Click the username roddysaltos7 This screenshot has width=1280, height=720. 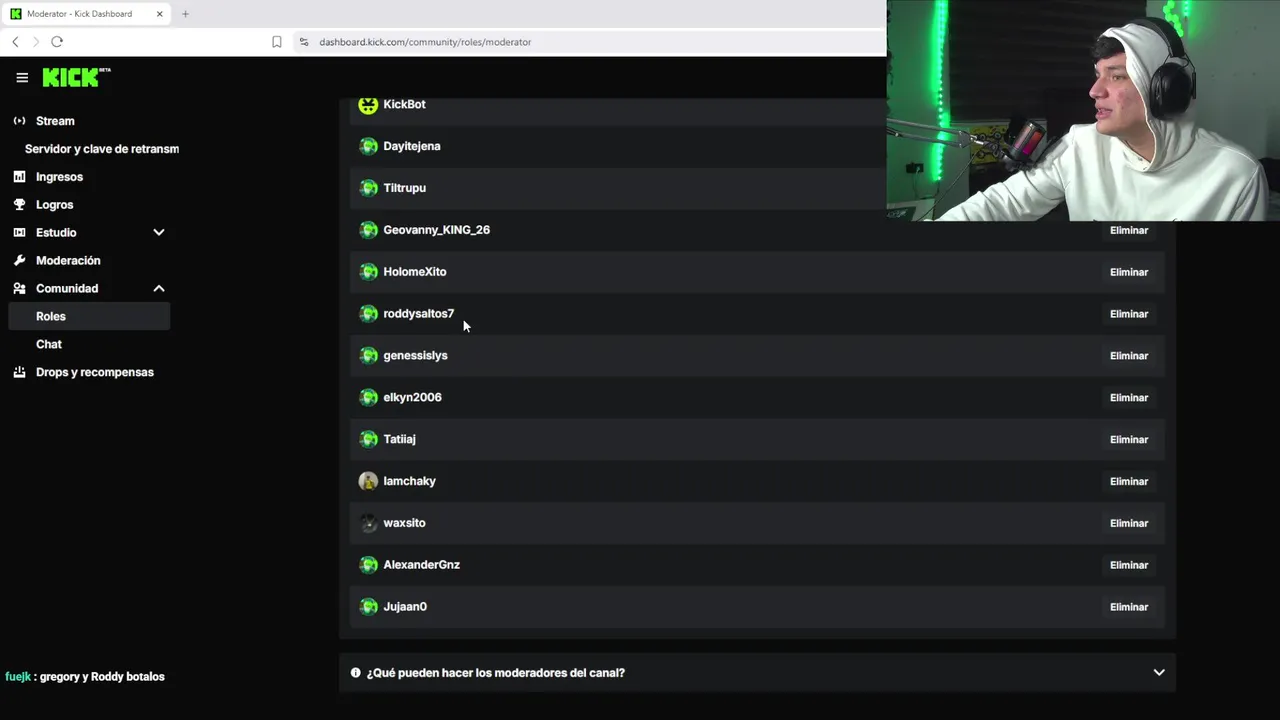pos(418,314)
